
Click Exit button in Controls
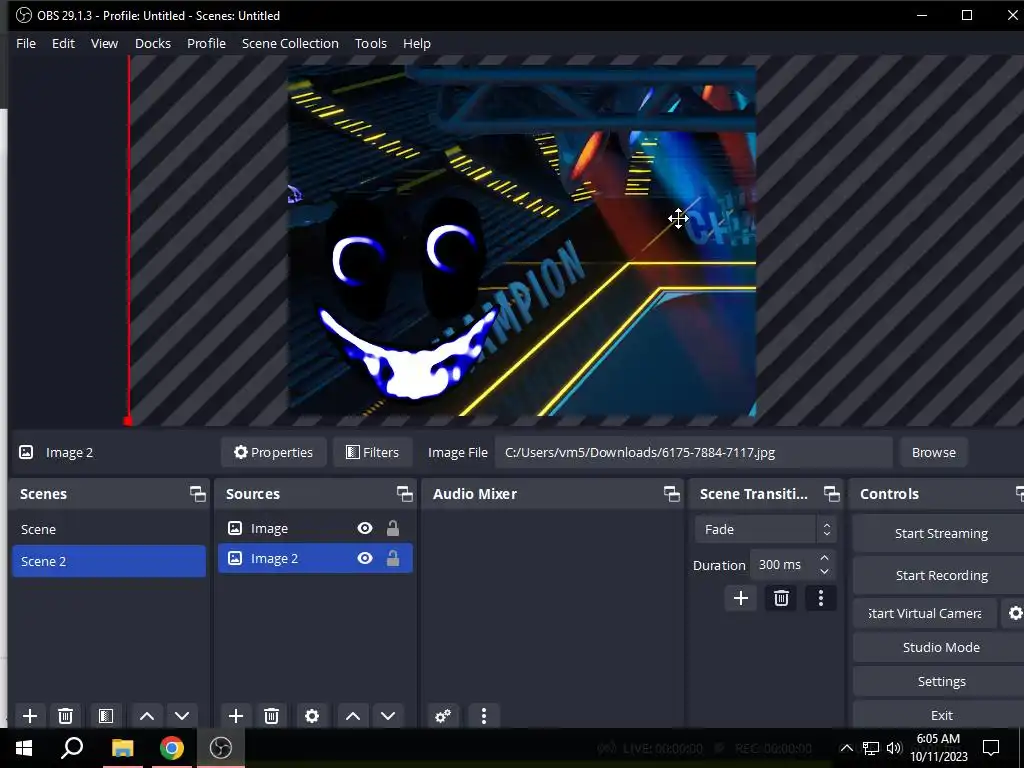click(941, 715)
